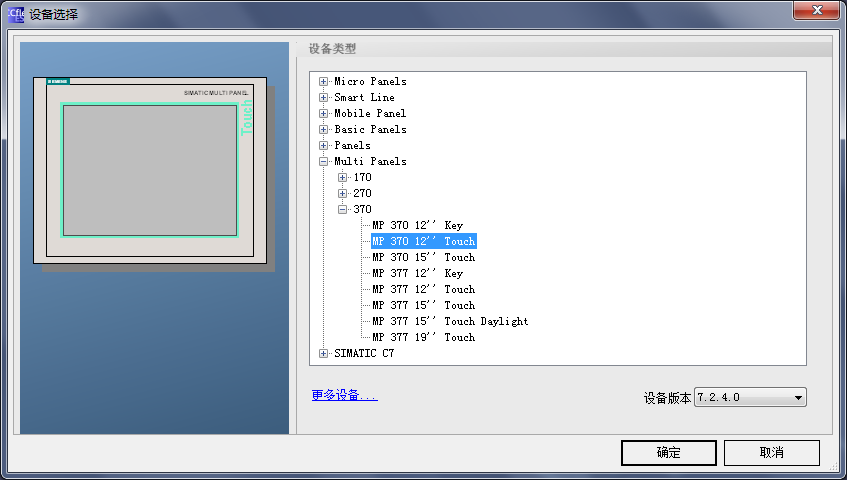The image size is (847, 480).
Task: Cancel with the 取消 button
Action: tap(771, 452)
